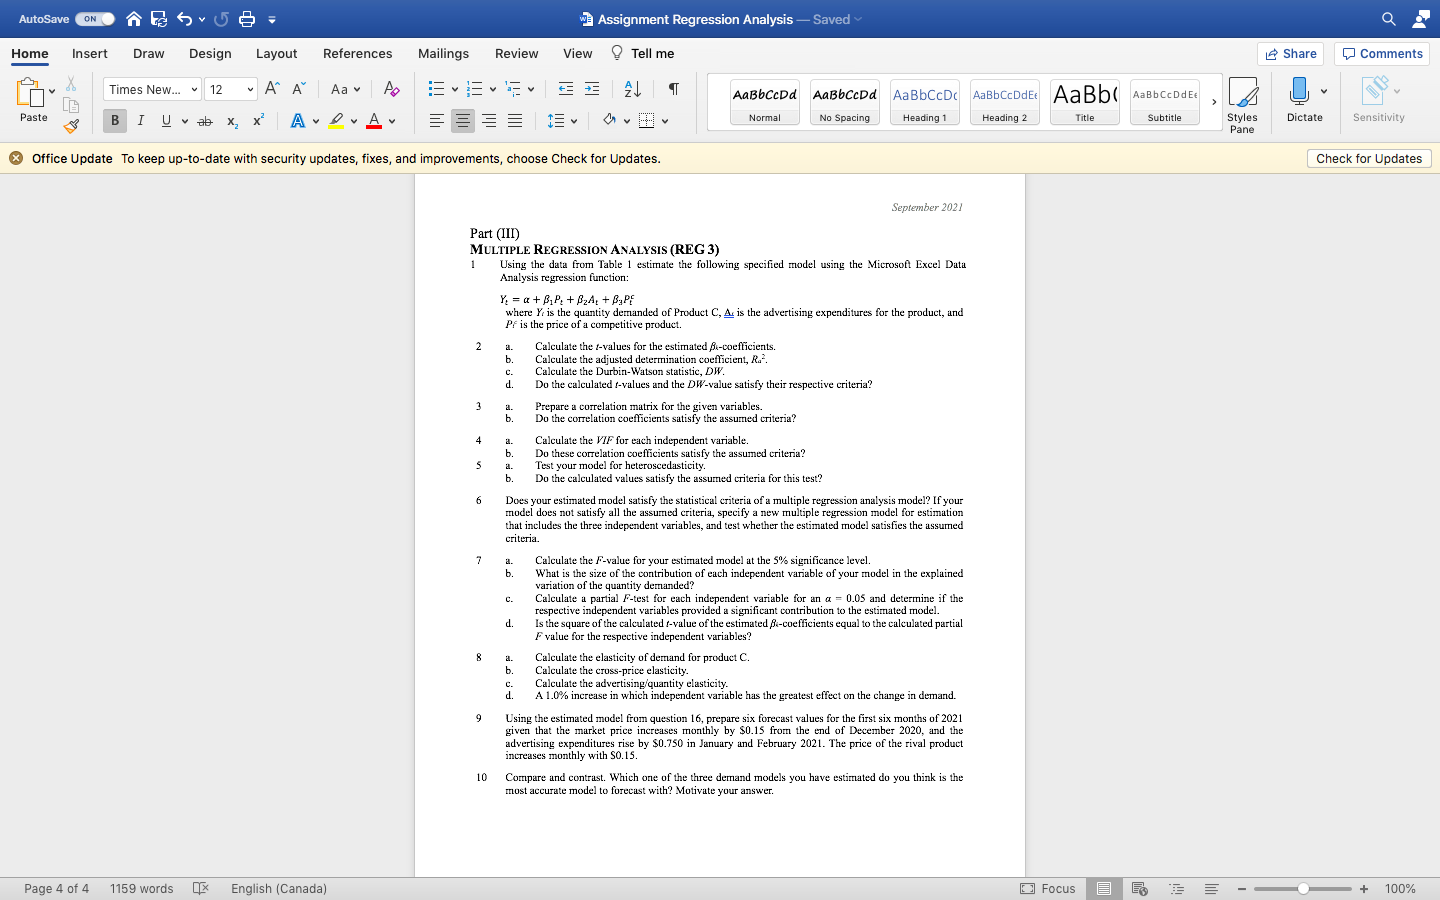1440x900 pixels.
Task: Toggle center alignment
Action: pos(463,121)
